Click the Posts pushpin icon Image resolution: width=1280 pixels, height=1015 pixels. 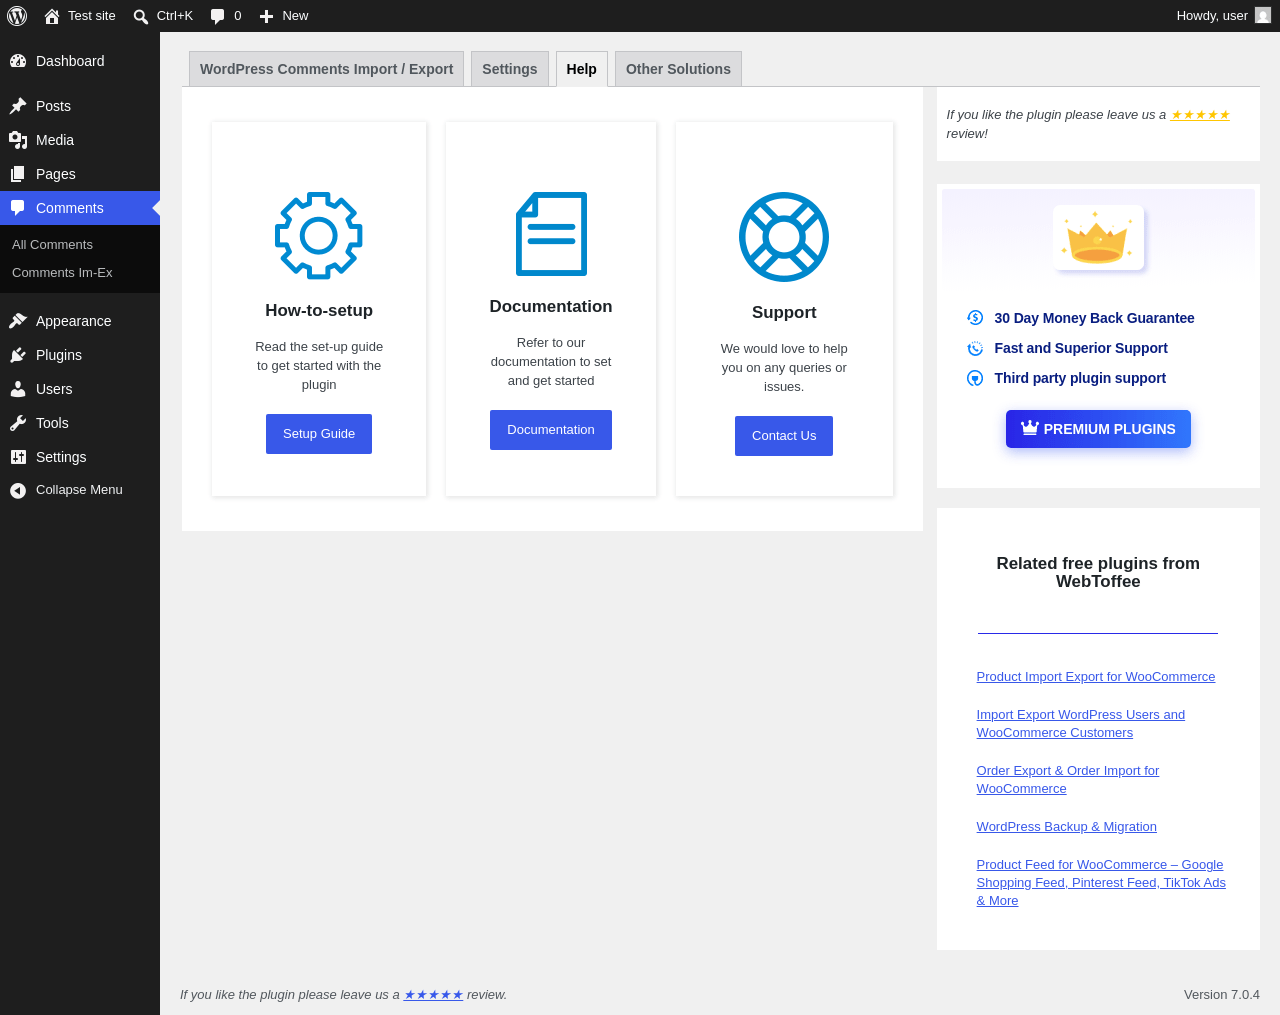pos(18,106)
